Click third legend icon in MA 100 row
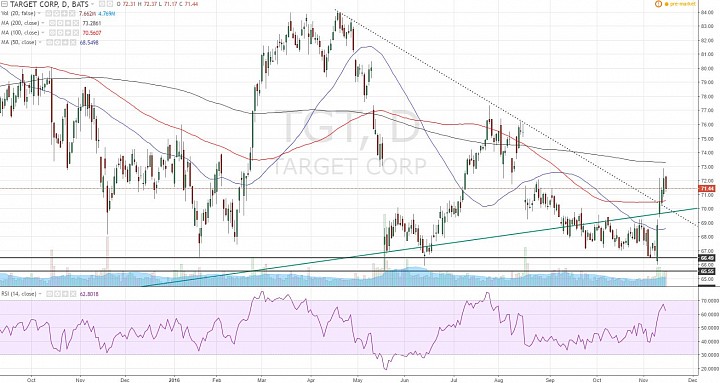The height and width of the screenshot is (383, 720). tap(68, 33)
